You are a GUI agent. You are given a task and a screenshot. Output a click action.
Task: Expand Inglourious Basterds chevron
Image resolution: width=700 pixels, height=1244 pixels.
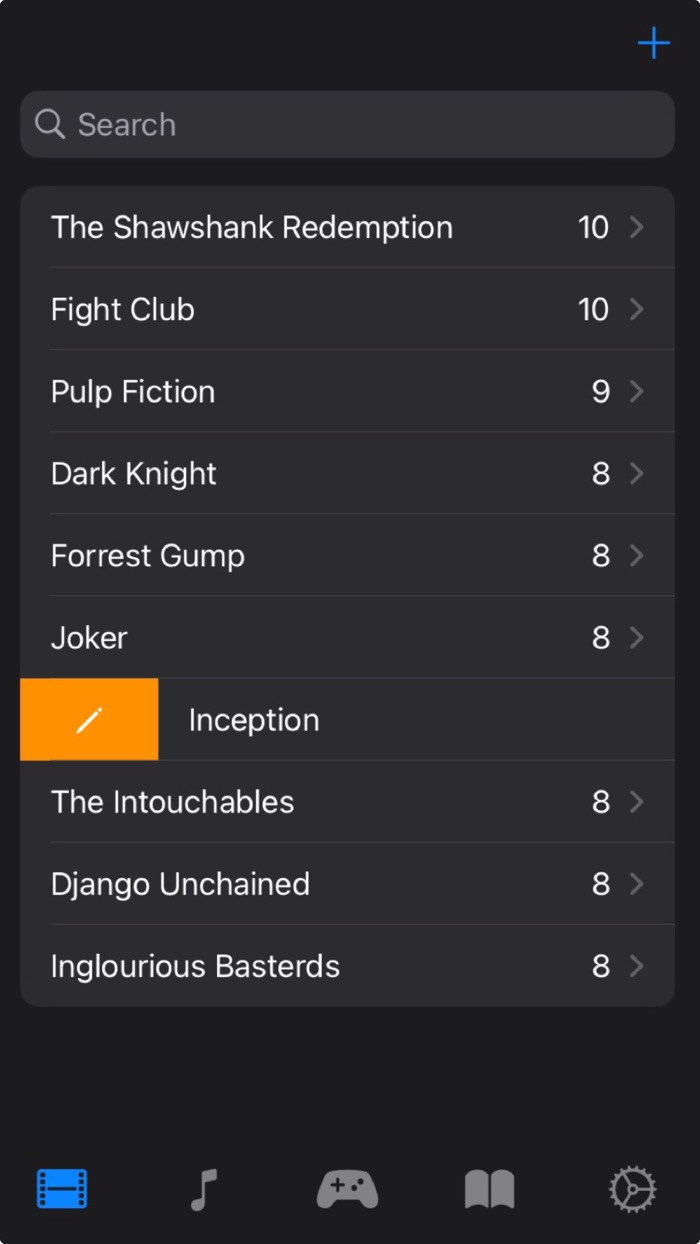point(636,966)
